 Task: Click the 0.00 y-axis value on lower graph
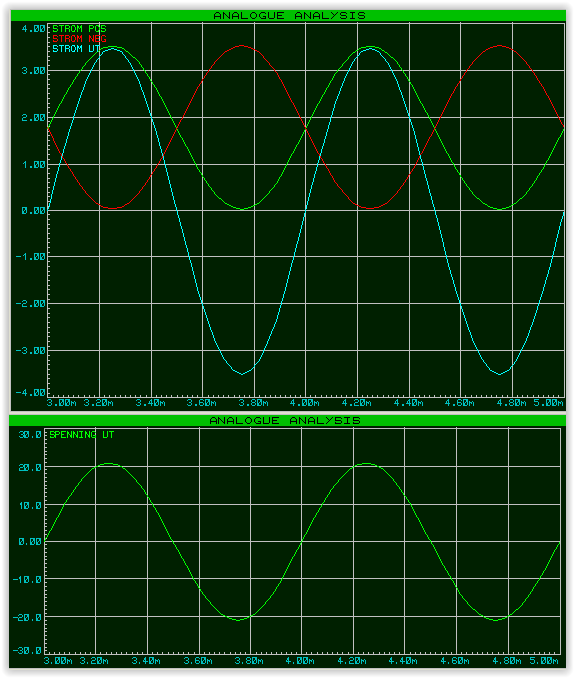[x=30, y=542]
